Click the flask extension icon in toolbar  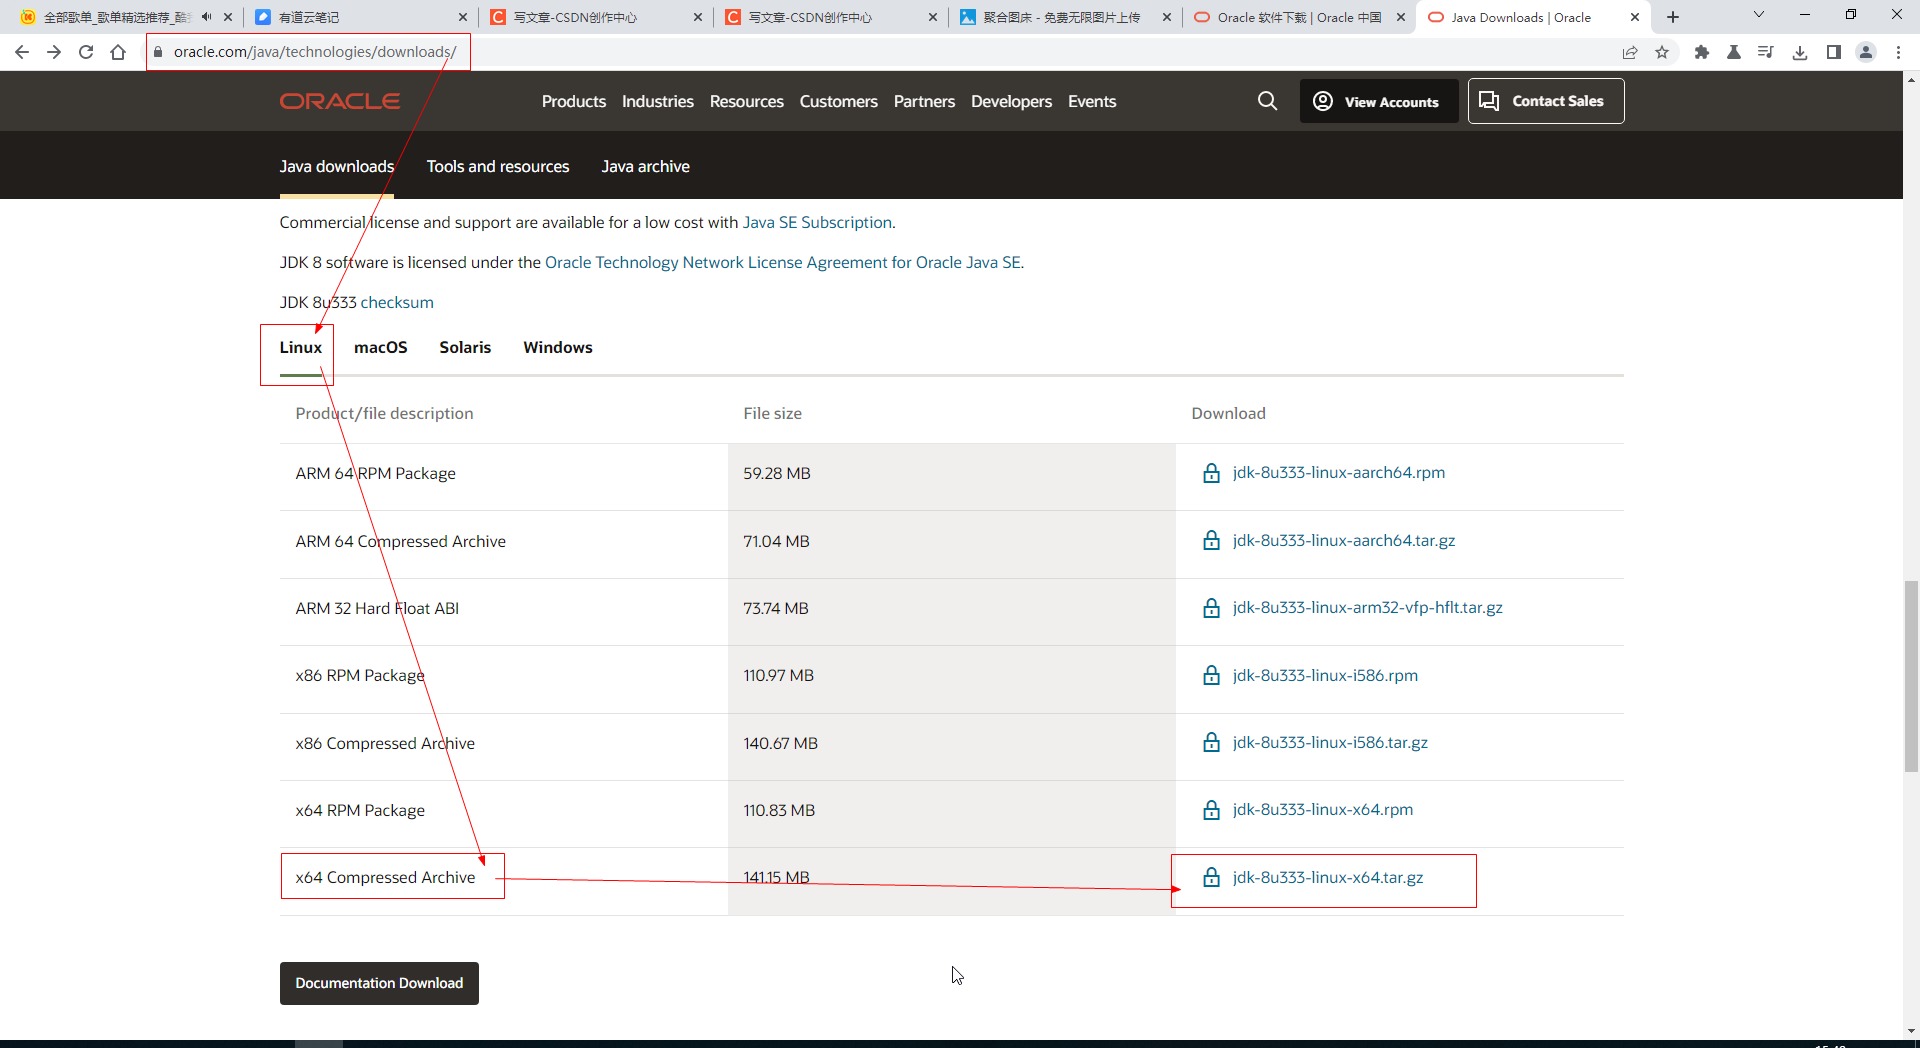coord(1734,52)
